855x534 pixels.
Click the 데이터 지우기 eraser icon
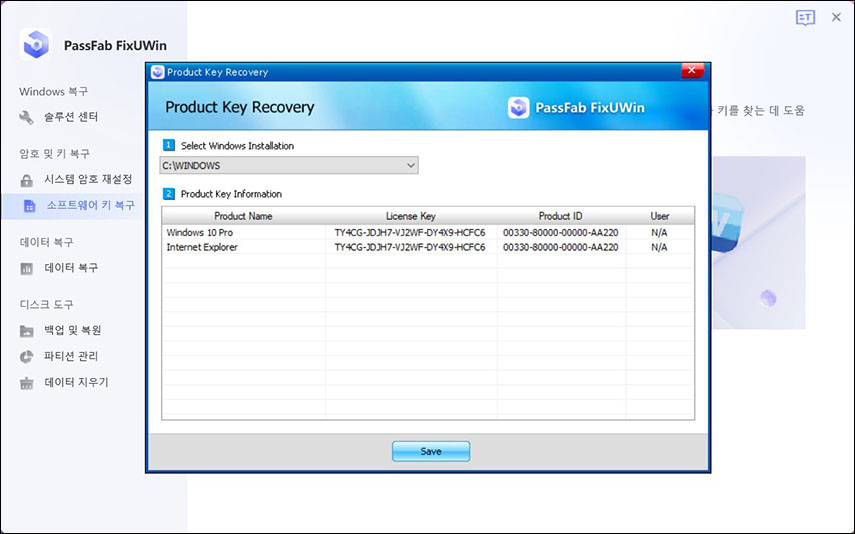click(27, 383)
